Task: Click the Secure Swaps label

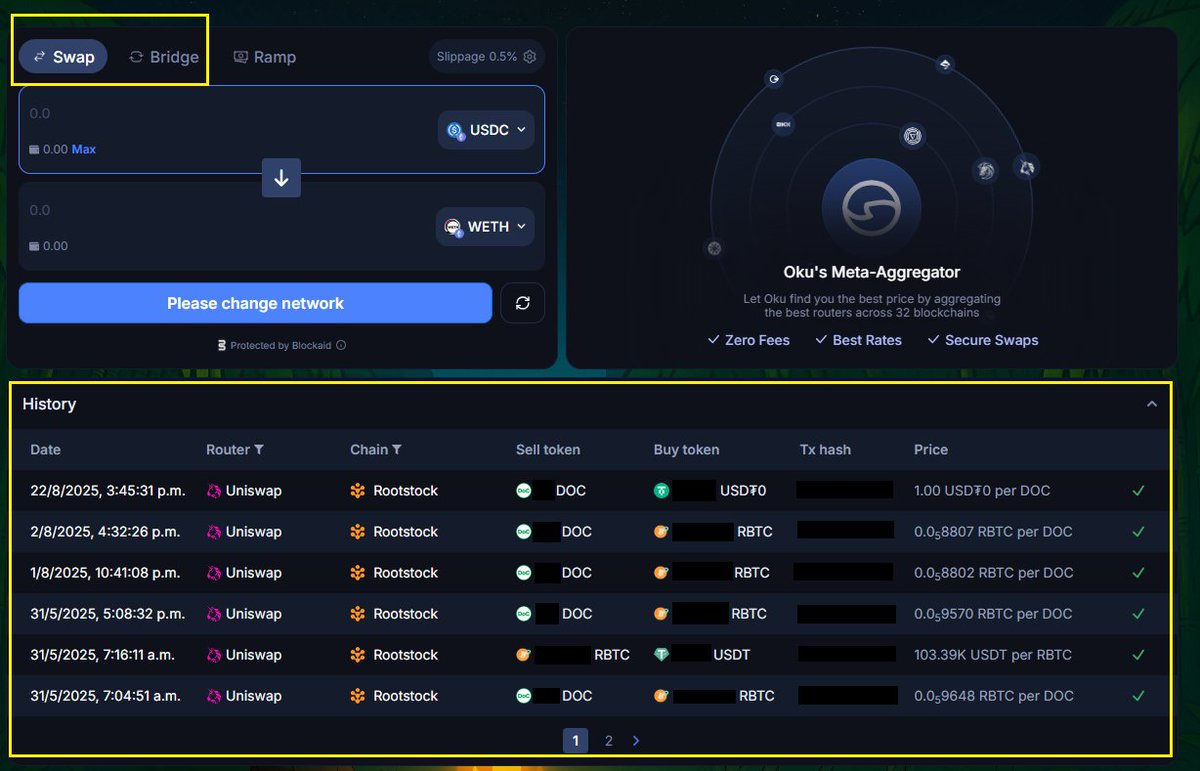Action: point(982,340)
